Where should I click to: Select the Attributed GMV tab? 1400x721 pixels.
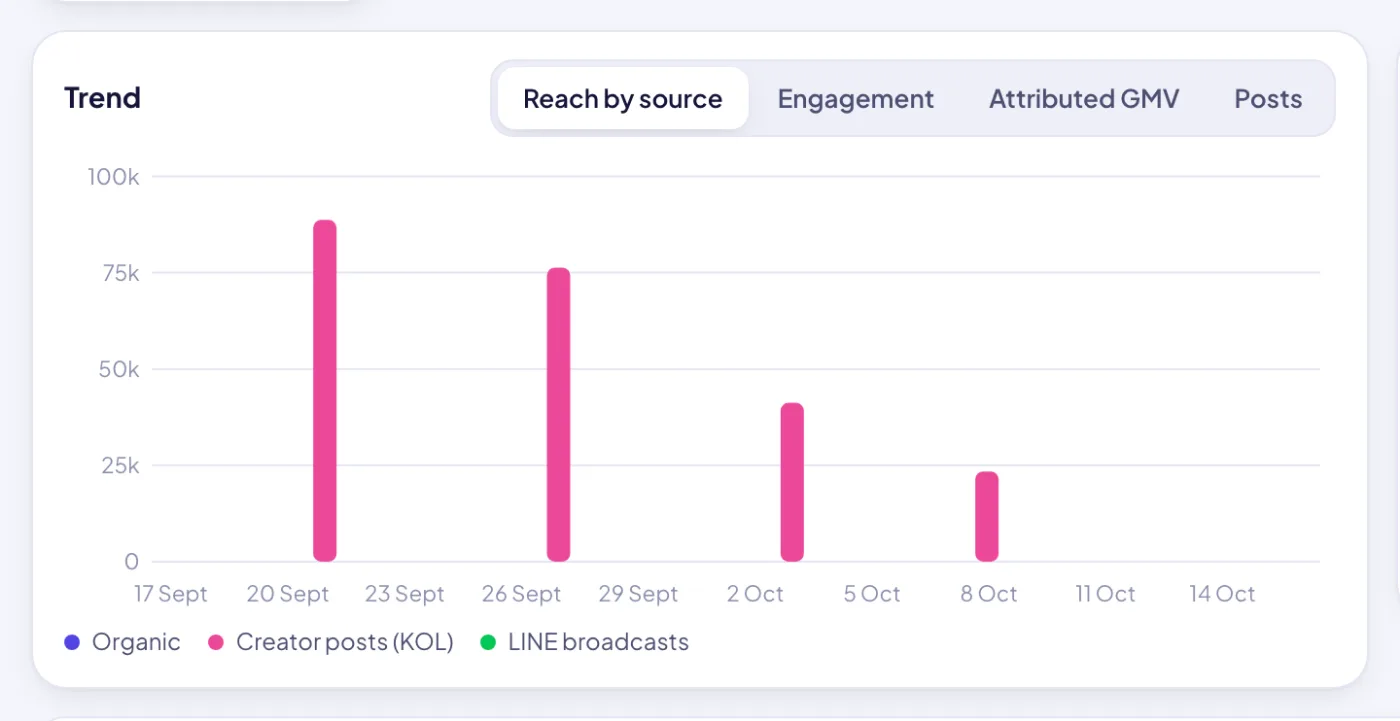(1084, 98)
